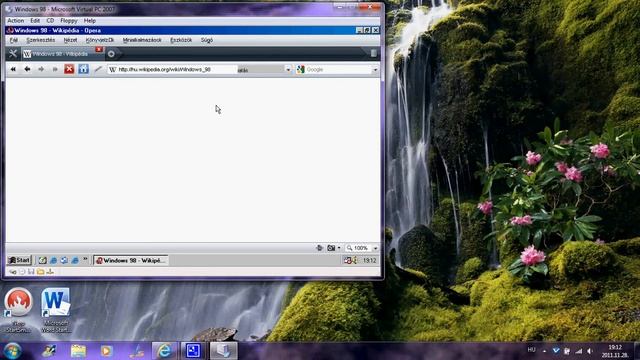Expand the search engine dropdown arrow
640x360 pixels.
click(375, 70)
